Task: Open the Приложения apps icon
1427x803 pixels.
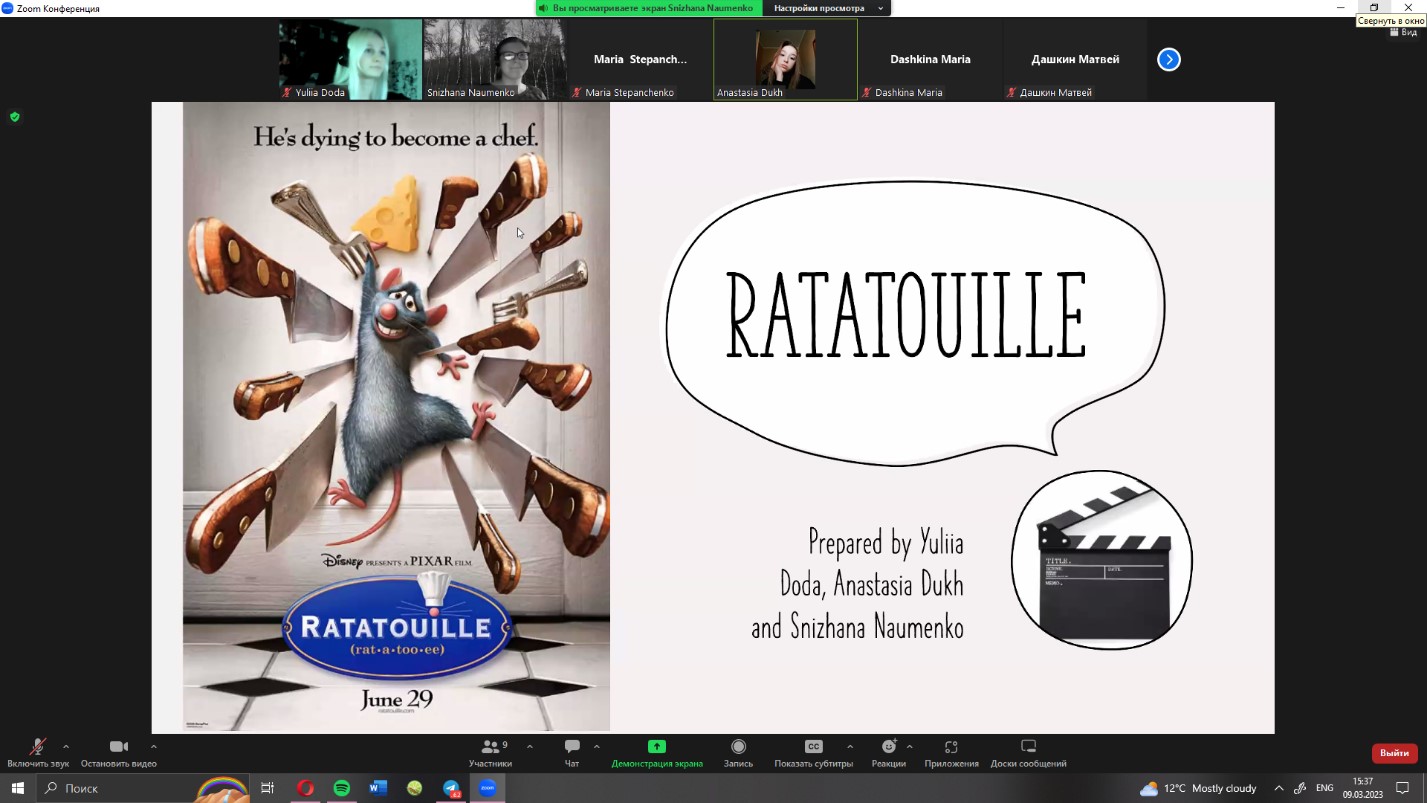Action: pos(951,747)
